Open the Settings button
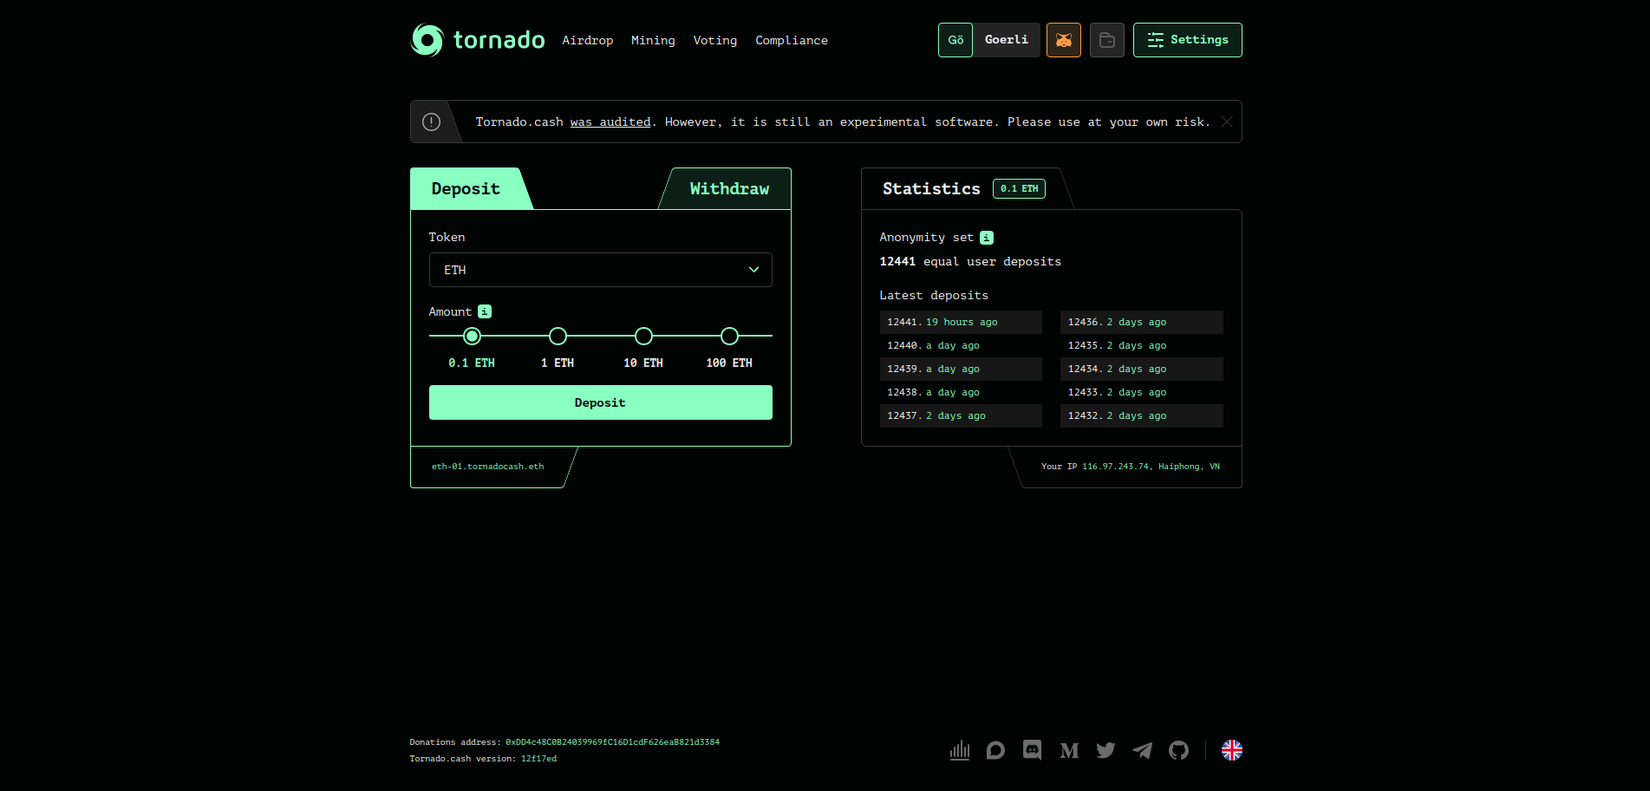Screen dimensions: 1650x791 pyautogui.click(x=1187, y=40)
